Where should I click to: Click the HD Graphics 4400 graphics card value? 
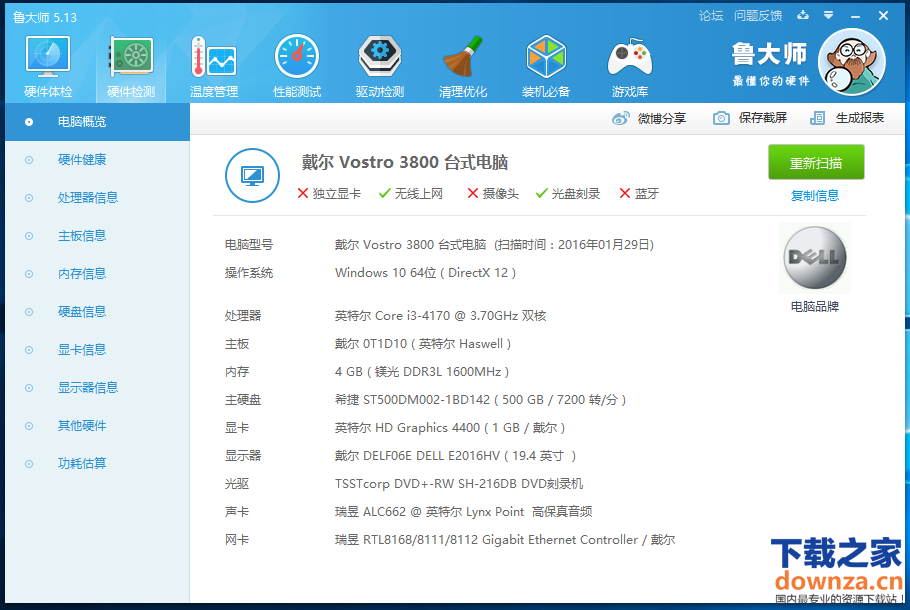coord(450,428)
